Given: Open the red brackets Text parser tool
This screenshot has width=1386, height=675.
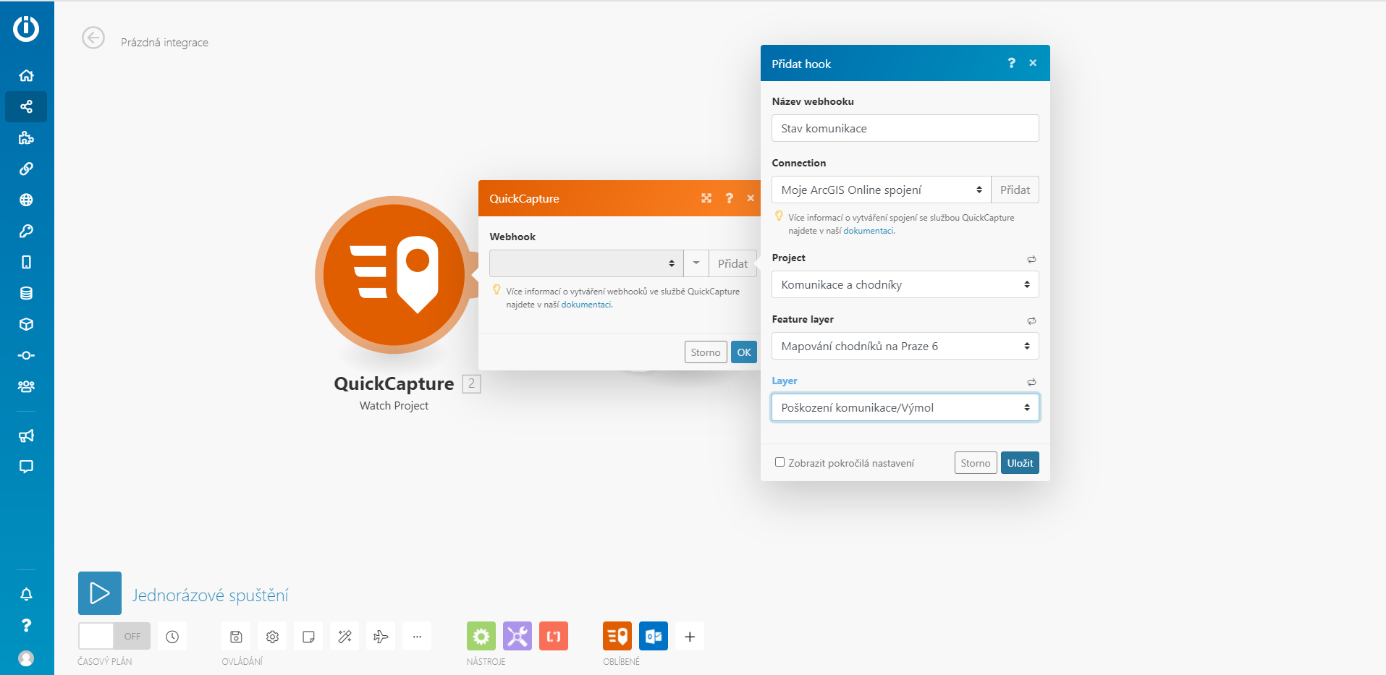Looking at the screenshot, I should pos(553,636).
